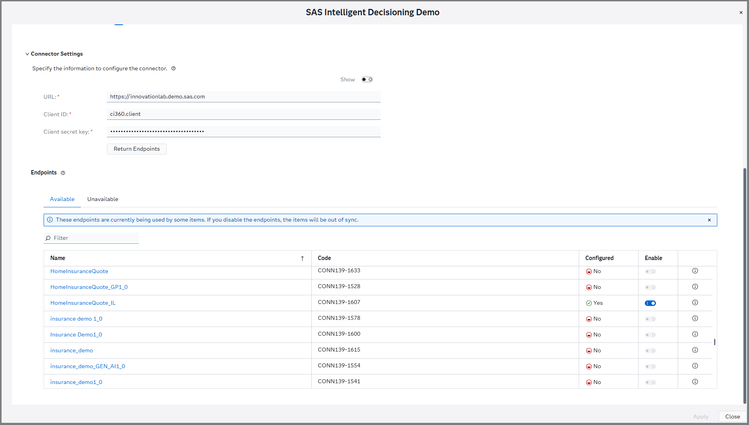Screen dimensions: 749x425
Task: Dismiss the endpoints in-use info banner
Action: pyautogui.click(x=709, y=220)
